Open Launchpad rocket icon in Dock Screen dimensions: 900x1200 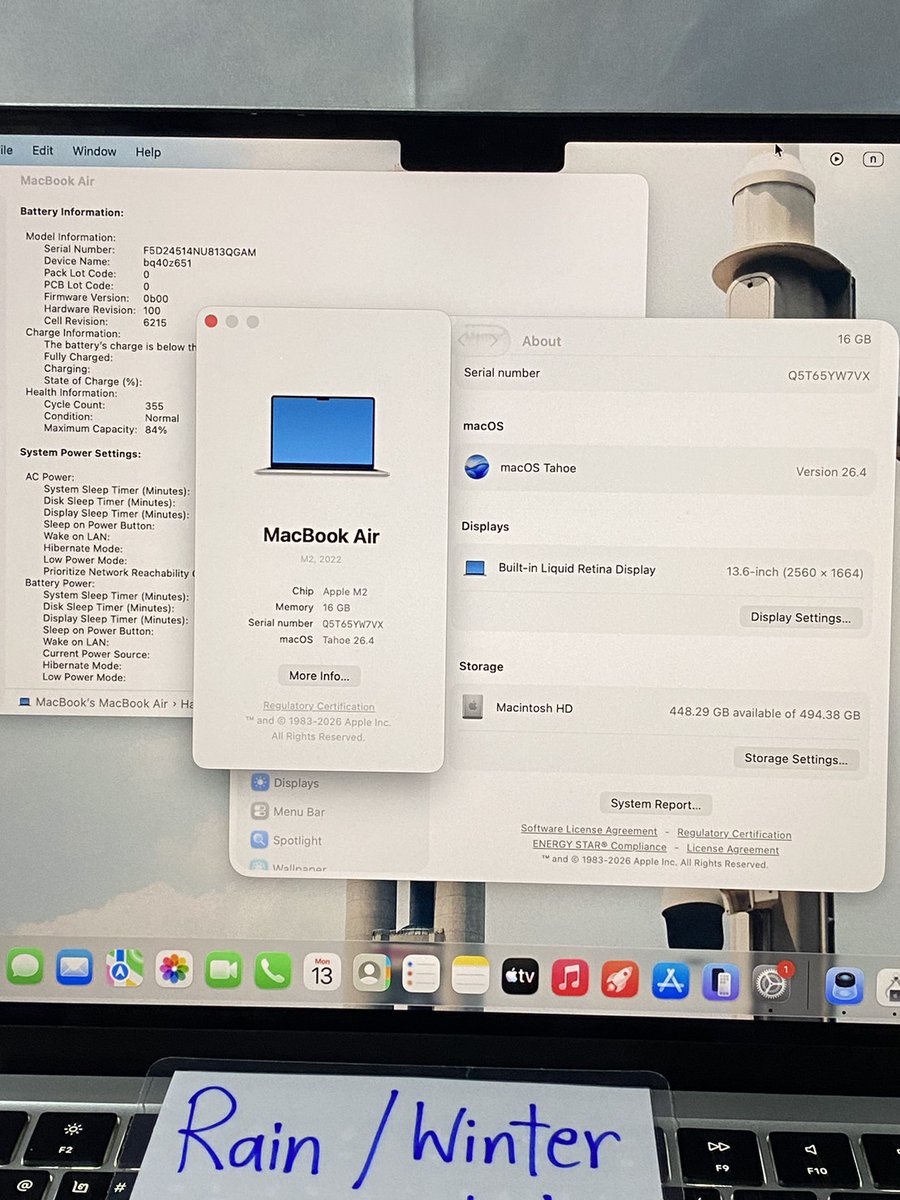pos(620,978)
